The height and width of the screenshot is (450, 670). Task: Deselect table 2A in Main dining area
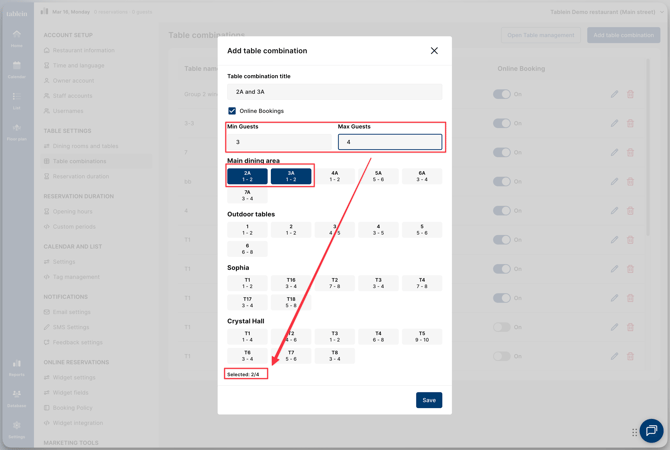click(x=247, y=176)
